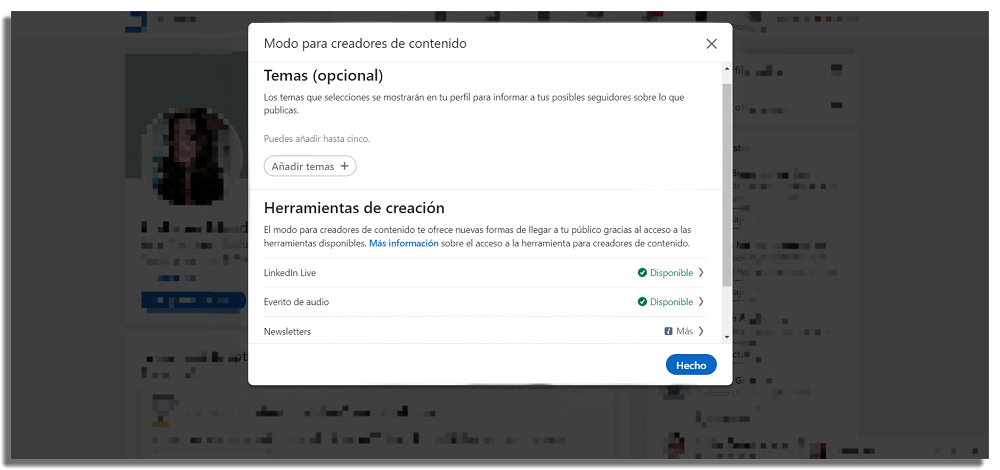Click the Temas (opcional) heading

[x=323, y=76]
